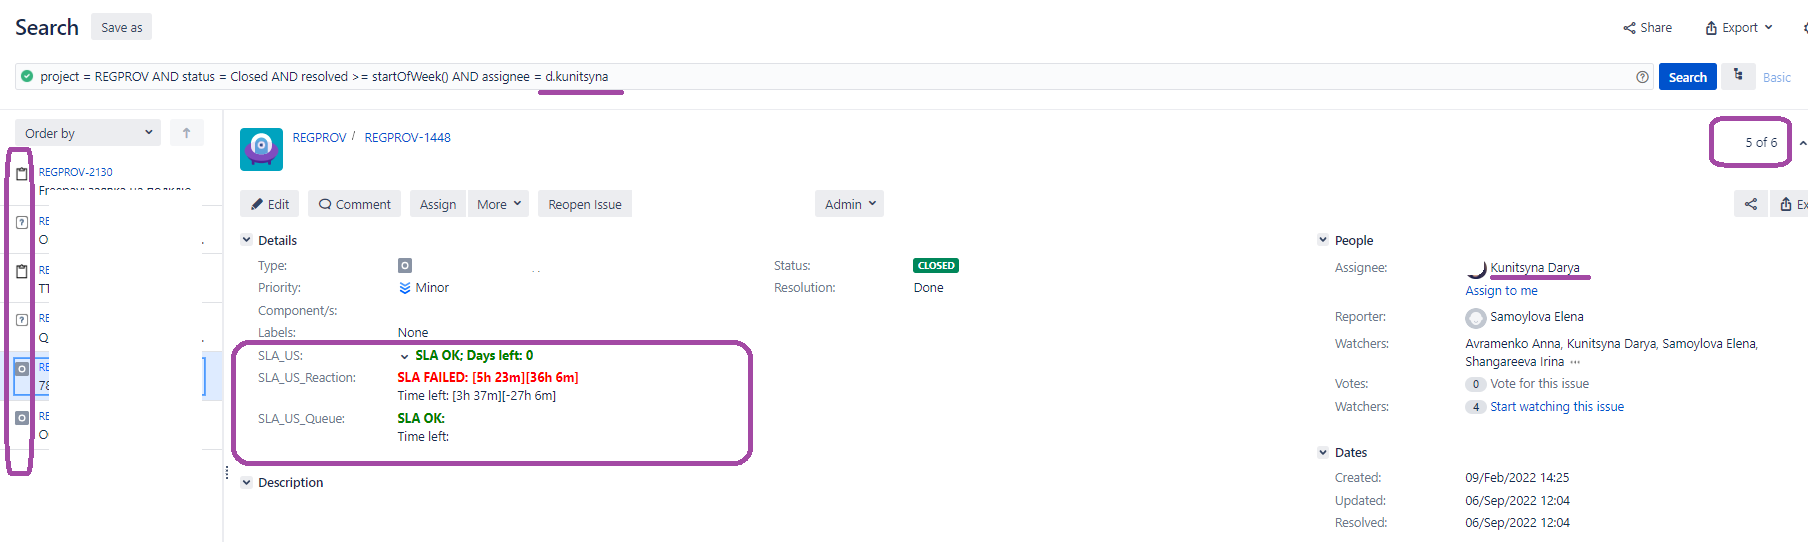Image resolution: width=1808 pixels, height=559 pixels.
Task: Click the Created date 09/Feb/2022 14:25
Action: tap(1518, 478)
